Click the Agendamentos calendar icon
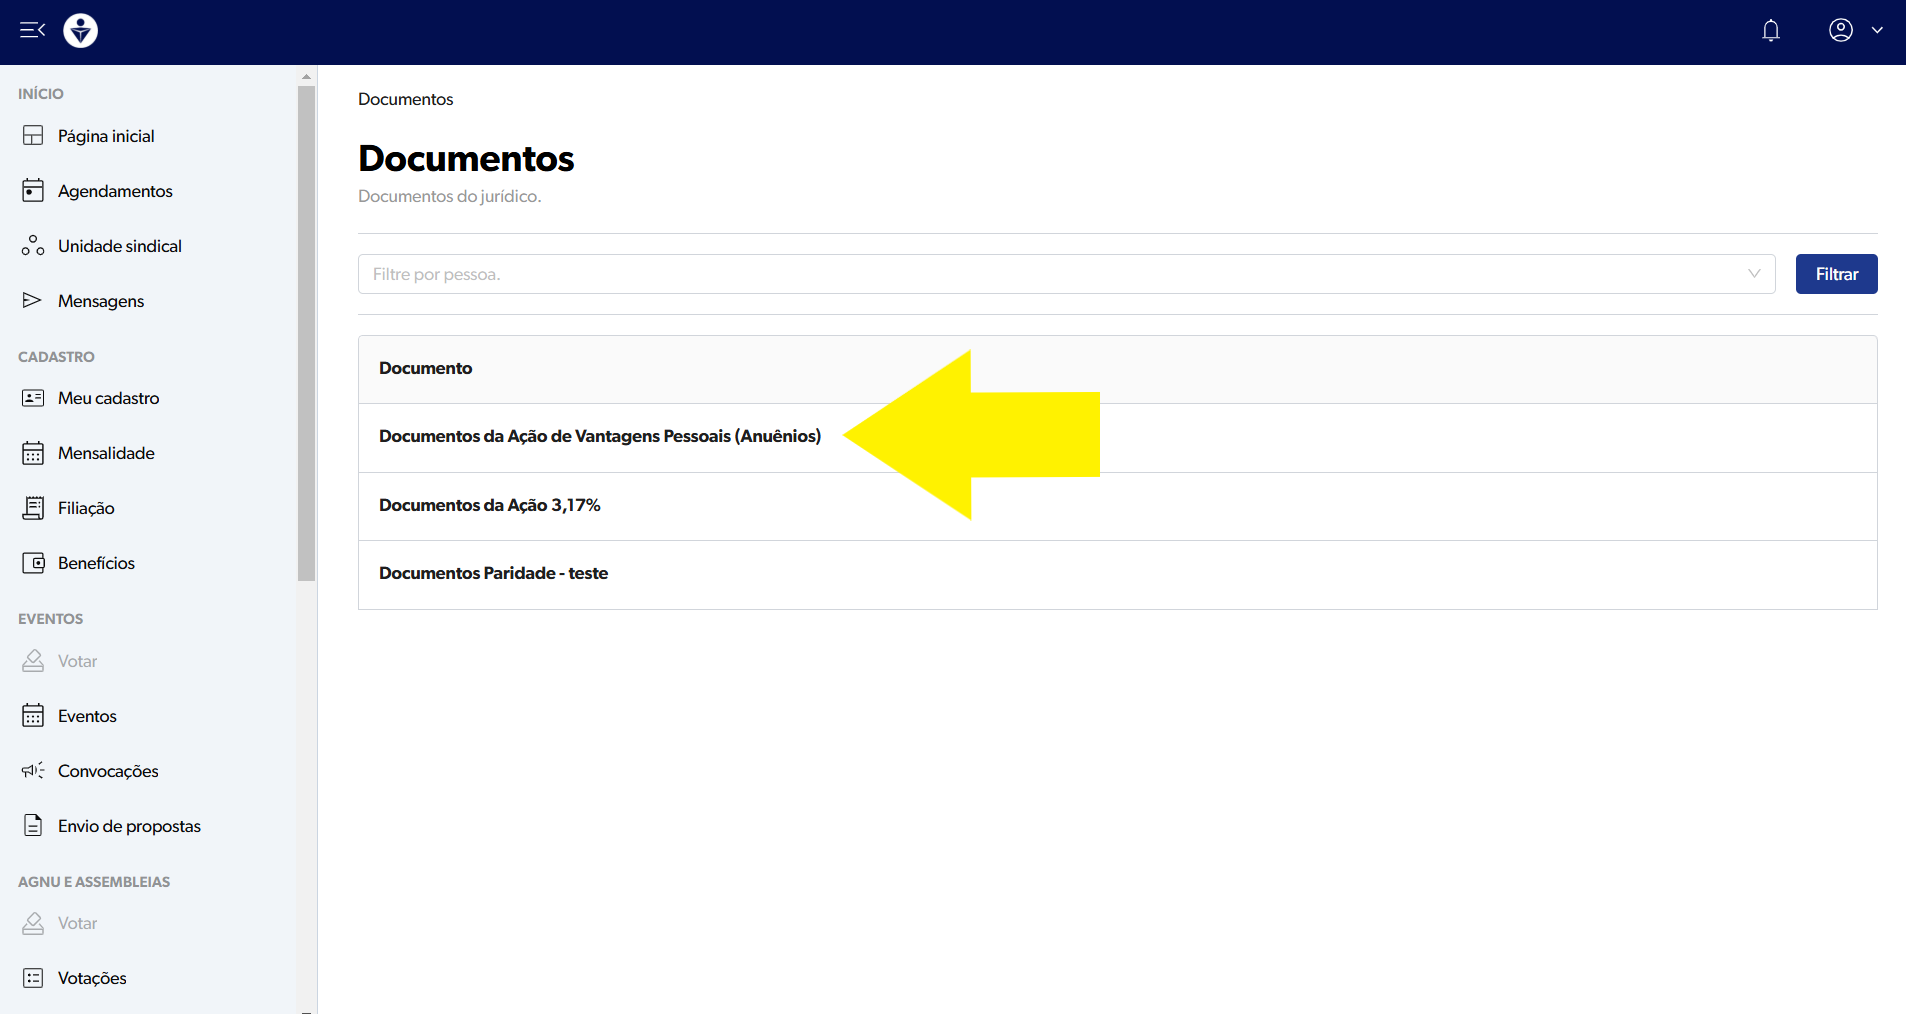 [33, 191]
